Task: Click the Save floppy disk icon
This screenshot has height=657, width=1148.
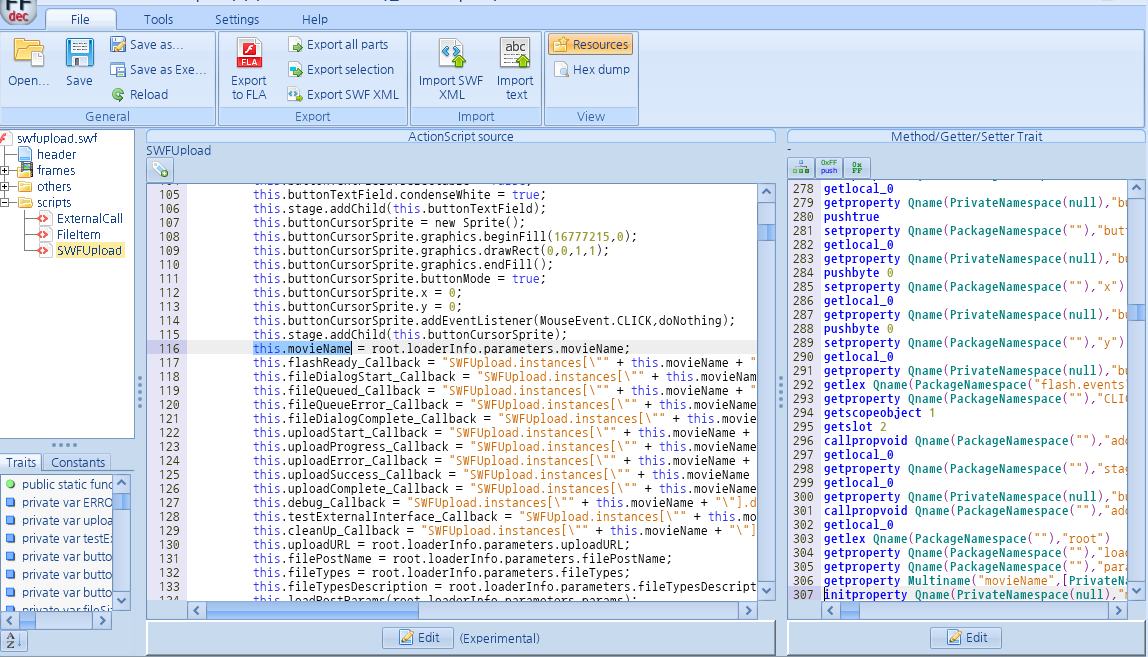Action: [79, 53]
